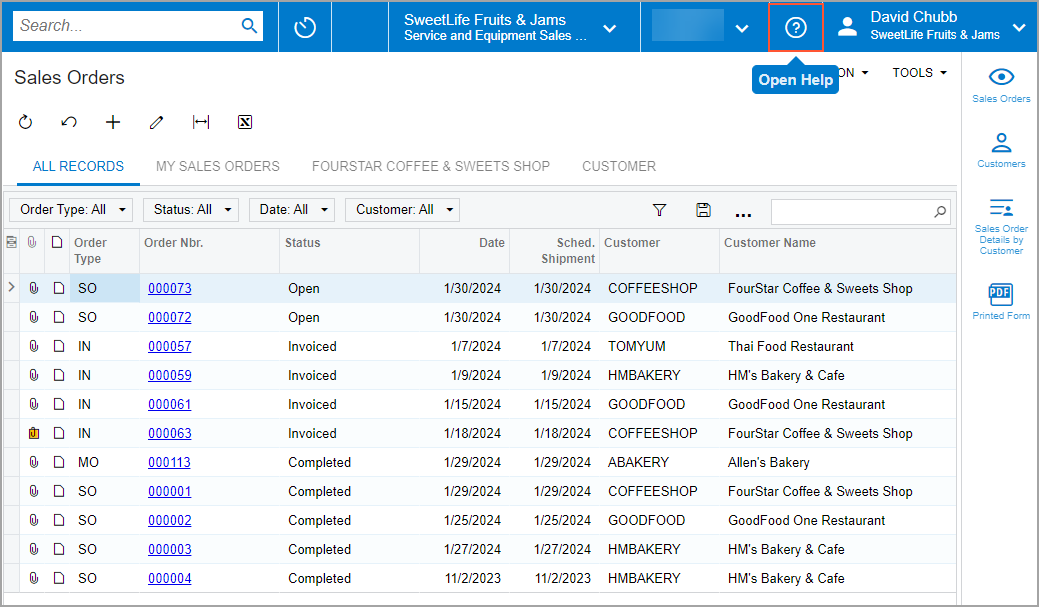Open the Printed Form PDF sidebar icon
The height and width of the screenshot is (607, 1039).
(1000, 300)
